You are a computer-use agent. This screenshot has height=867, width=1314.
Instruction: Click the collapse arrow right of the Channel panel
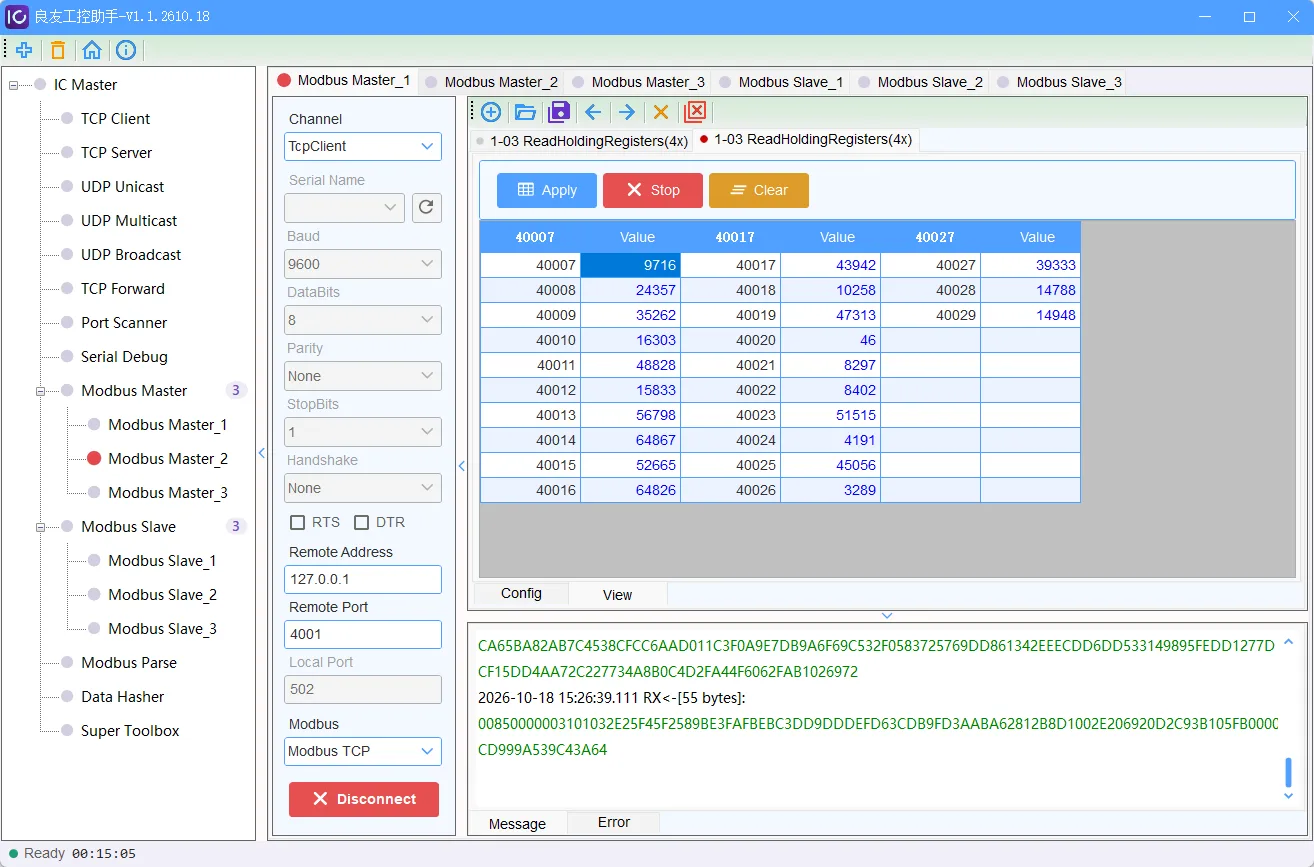(462, 466)
